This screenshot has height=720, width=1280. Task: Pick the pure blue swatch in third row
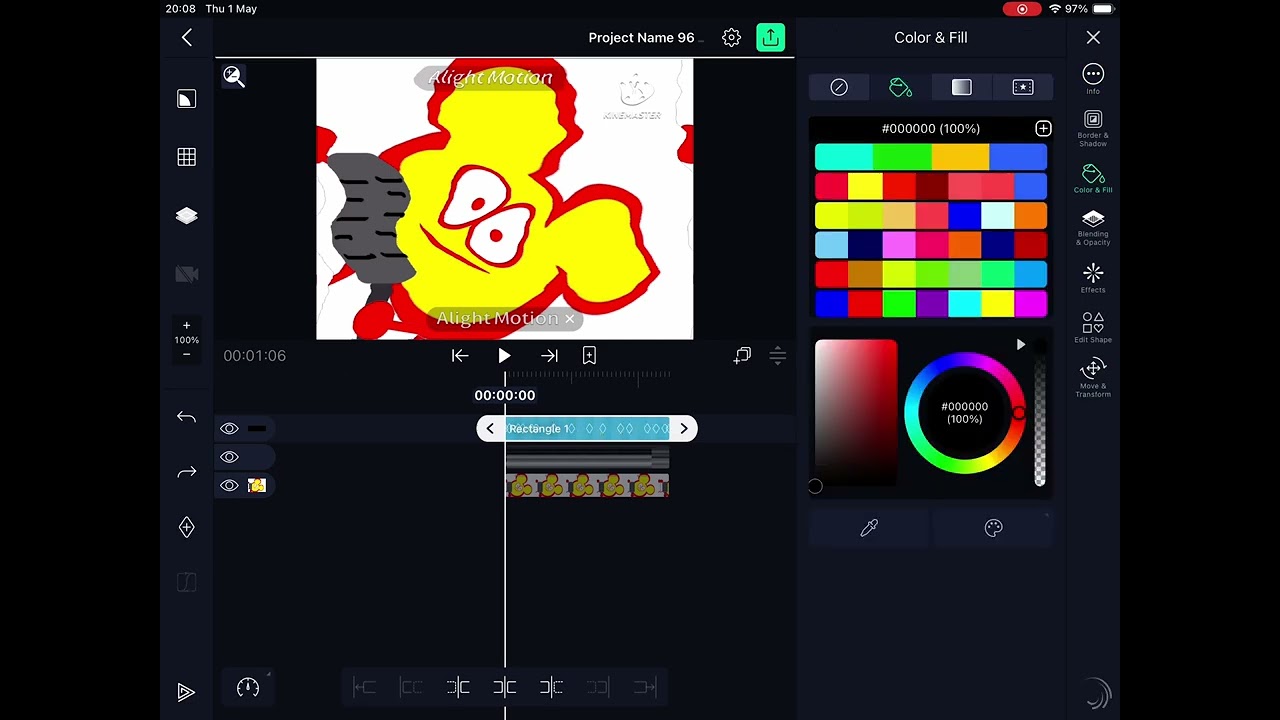click(x=964, y=215)
